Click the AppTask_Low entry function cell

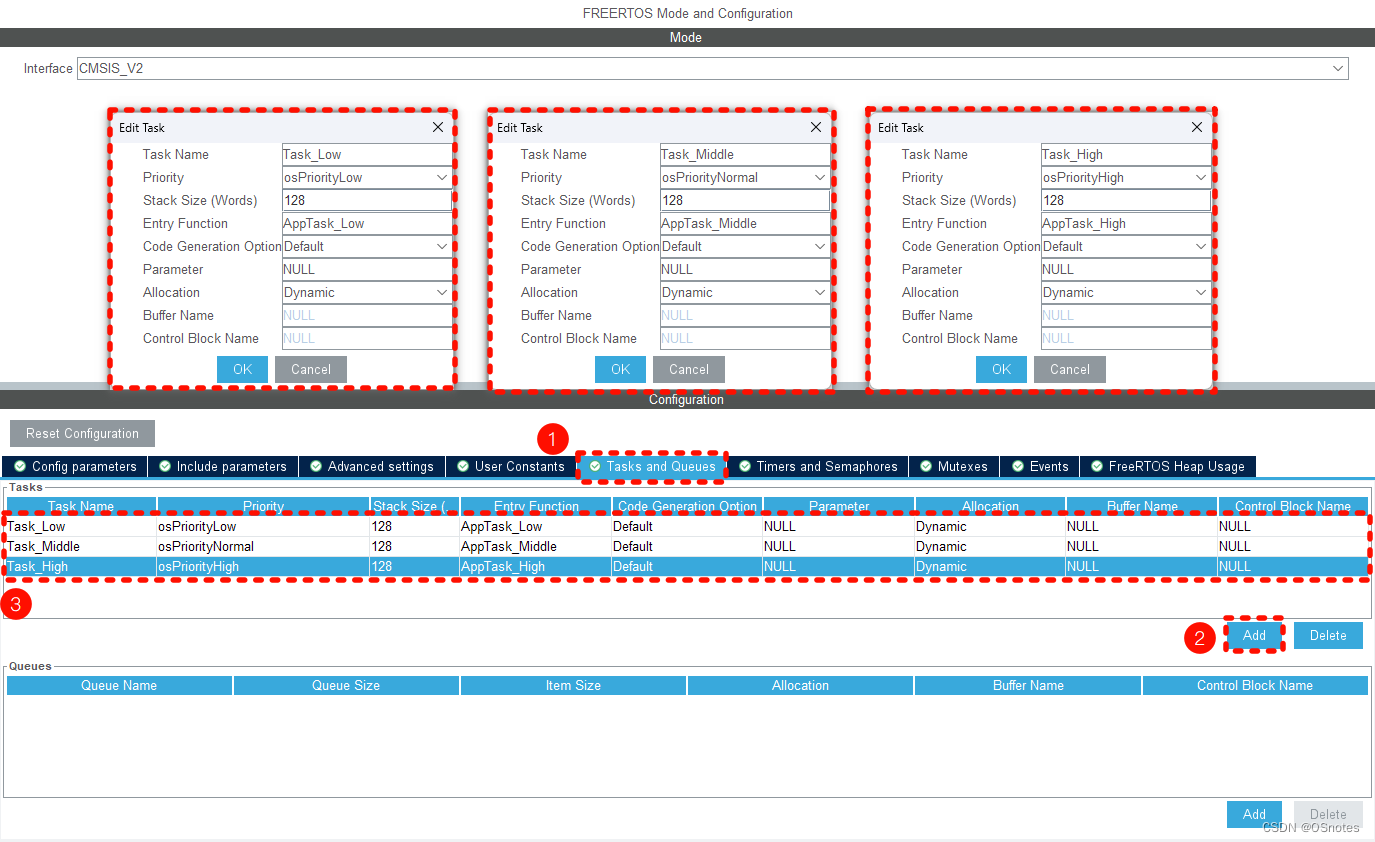(535, 526)
